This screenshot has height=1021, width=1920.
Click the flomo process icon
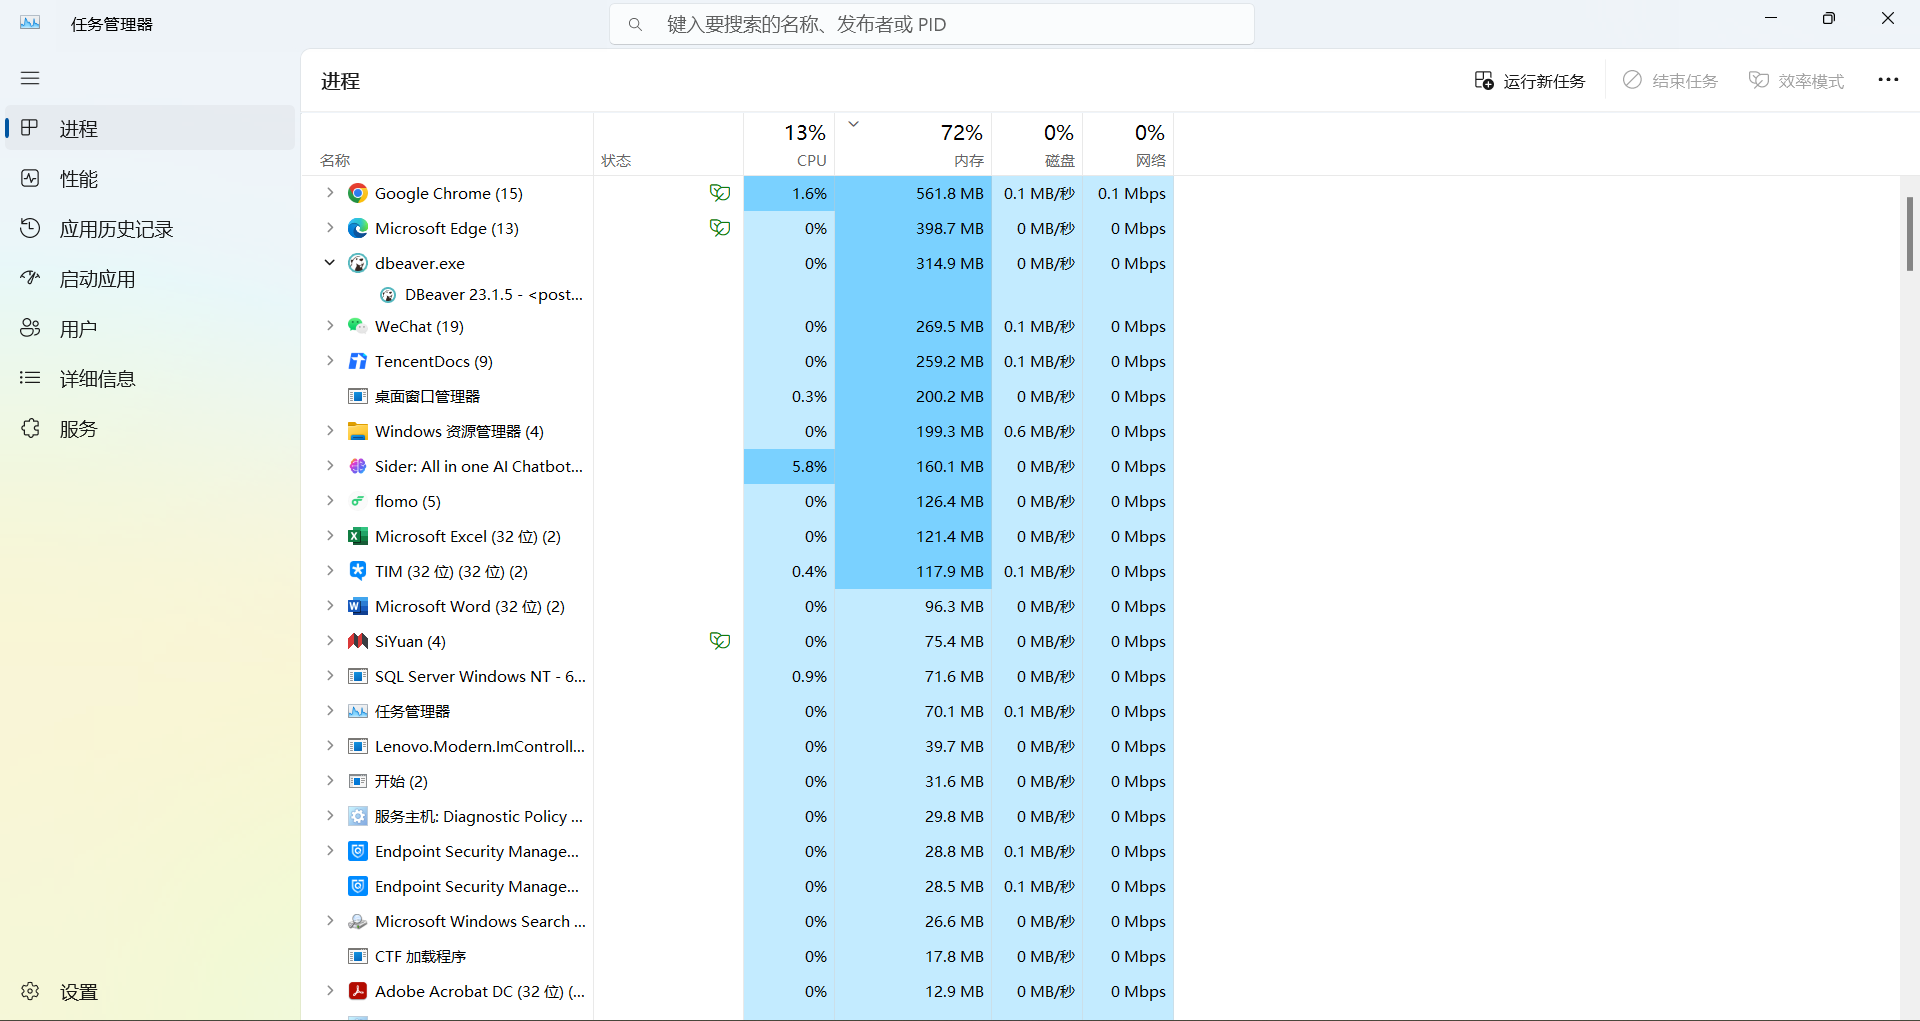(358, 501)
